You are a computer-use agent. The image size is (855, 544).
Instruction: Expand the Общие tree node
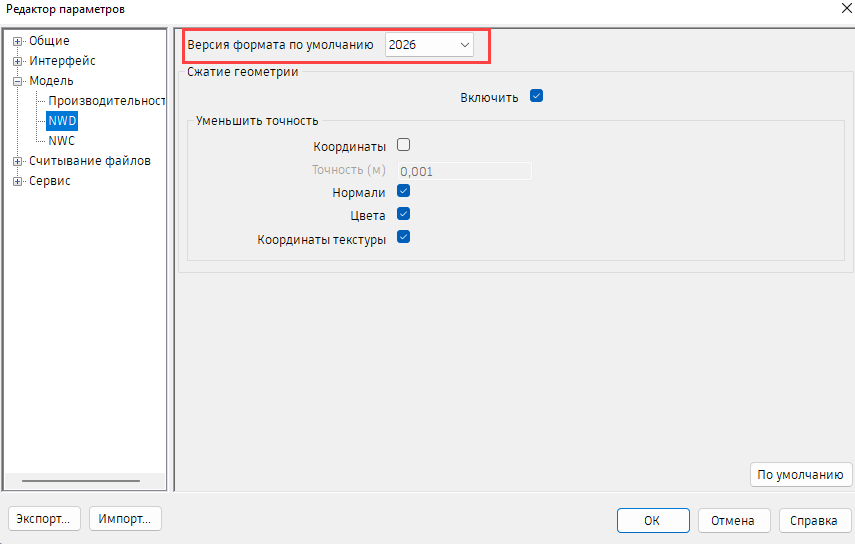click(x=17, y=41)
